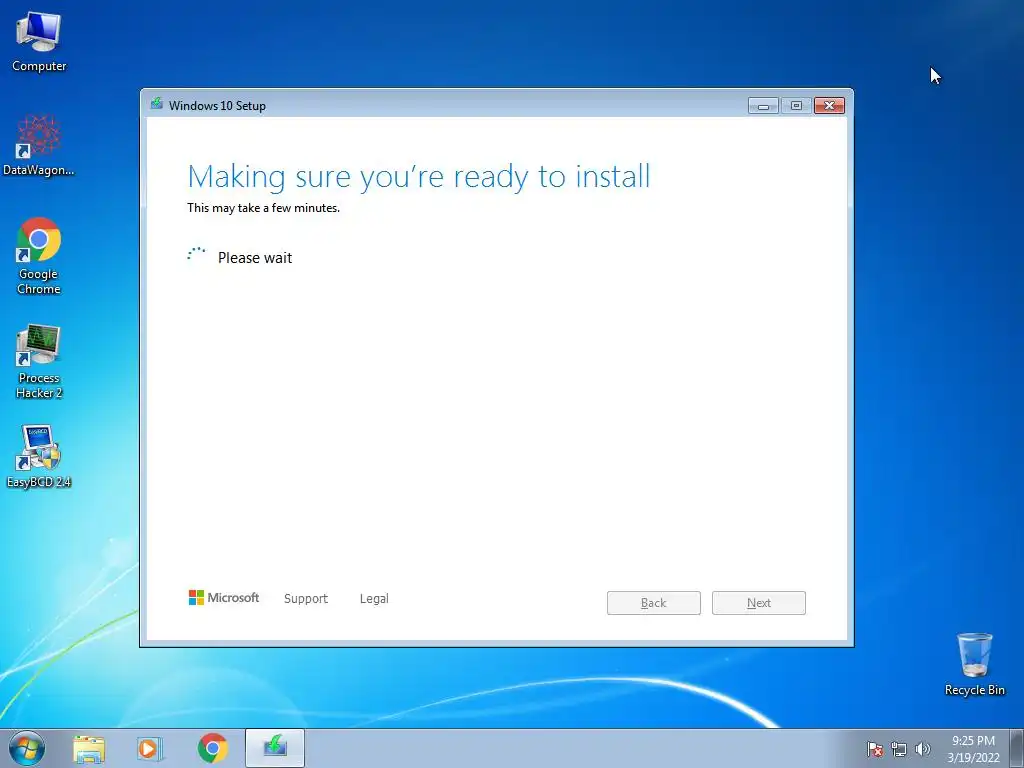Open the Computer desktop icon
The width and height of the screenshot is (1024, 768).
click(x=39, y=40)
